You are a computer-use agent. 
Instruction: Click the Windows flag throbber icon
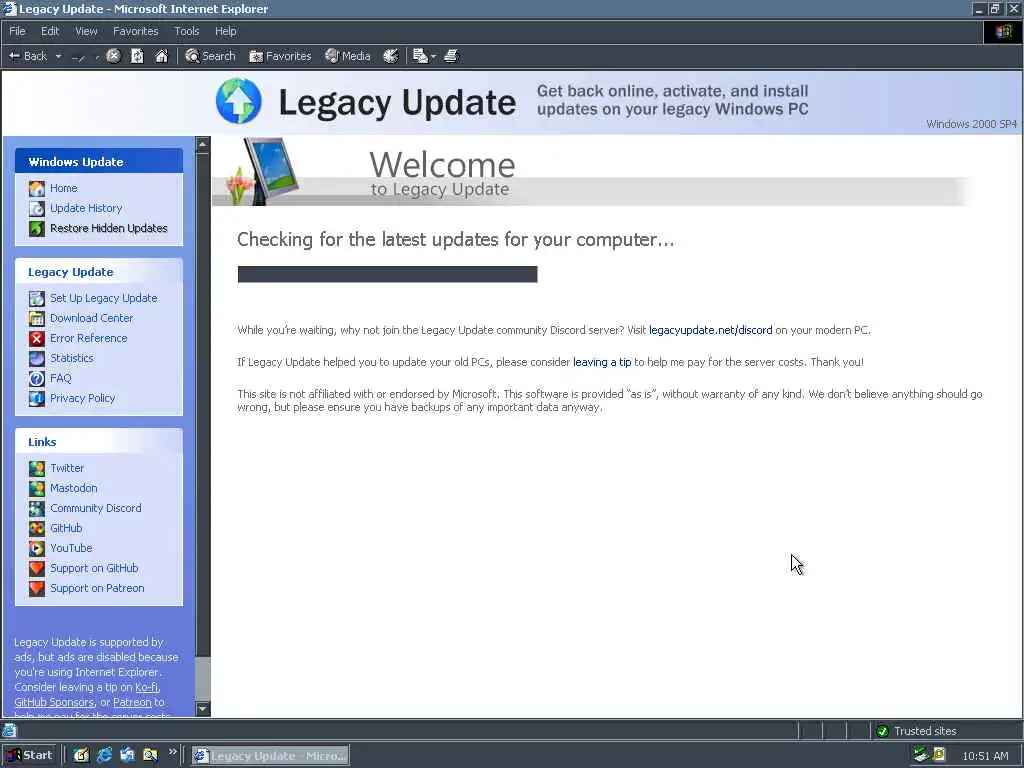pyautogui.click(x=1003, y=31)
